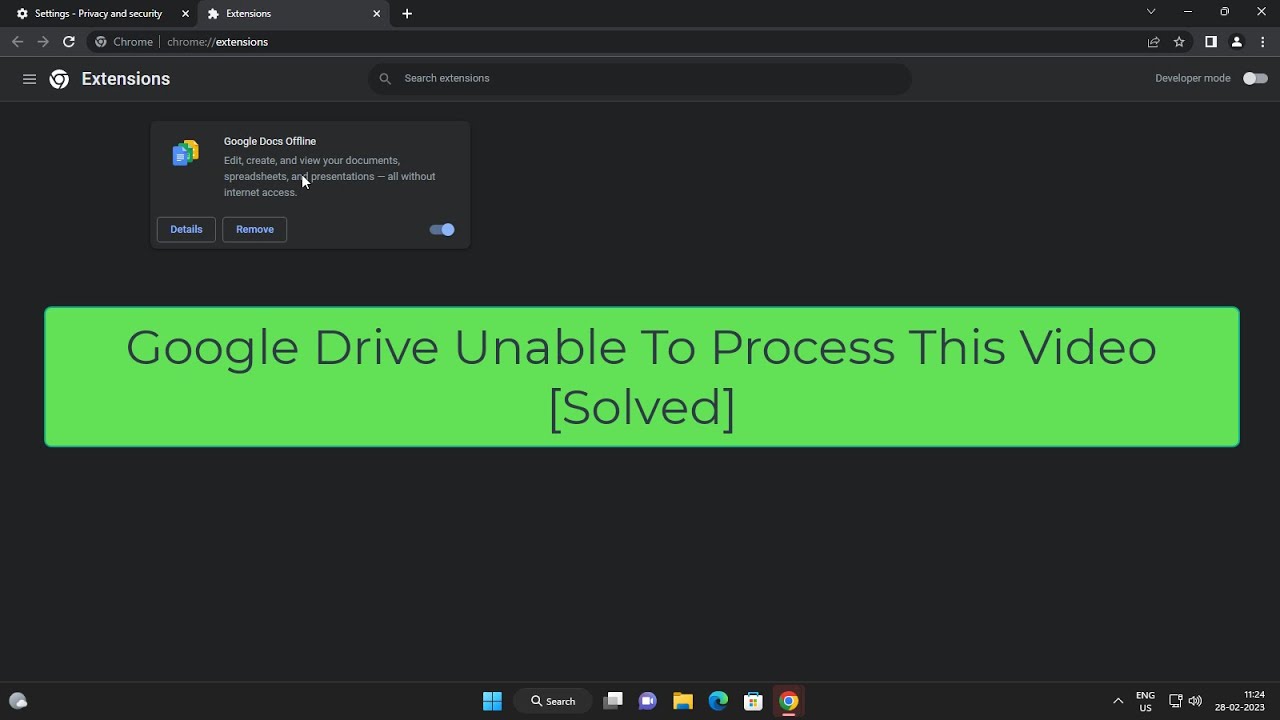Click the Search extensions field
Screen dimensions: 1280x720
click(640, 78)
